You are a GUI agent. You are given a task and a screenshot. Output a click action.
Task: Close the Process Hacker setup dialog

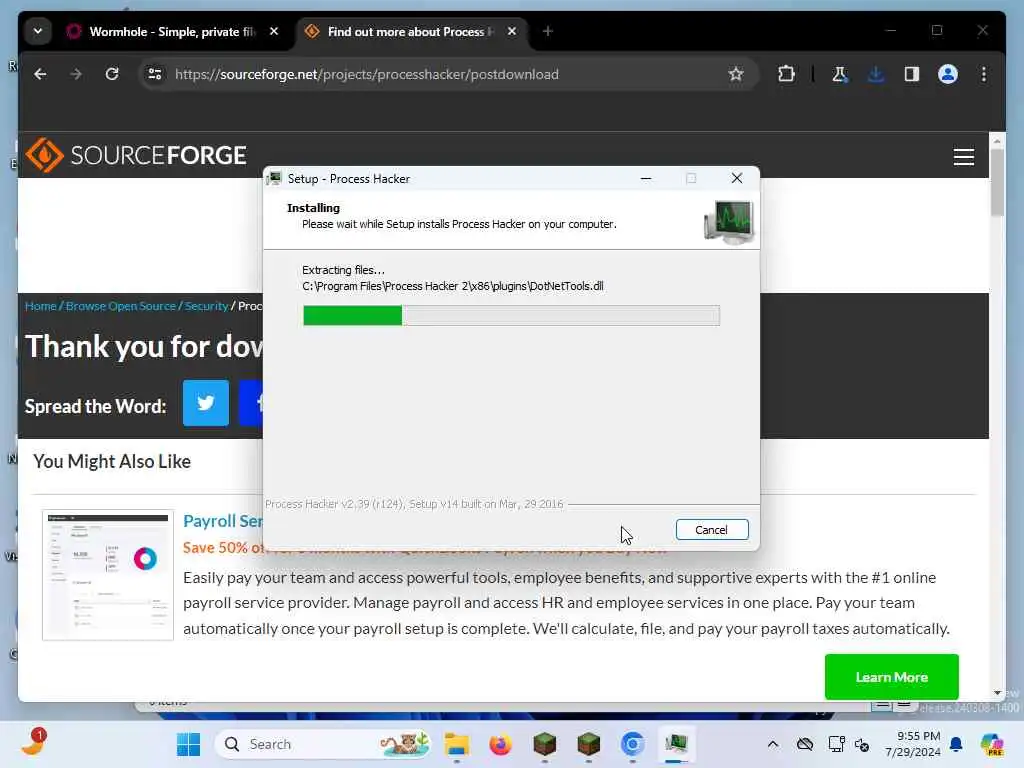point(737,178)
